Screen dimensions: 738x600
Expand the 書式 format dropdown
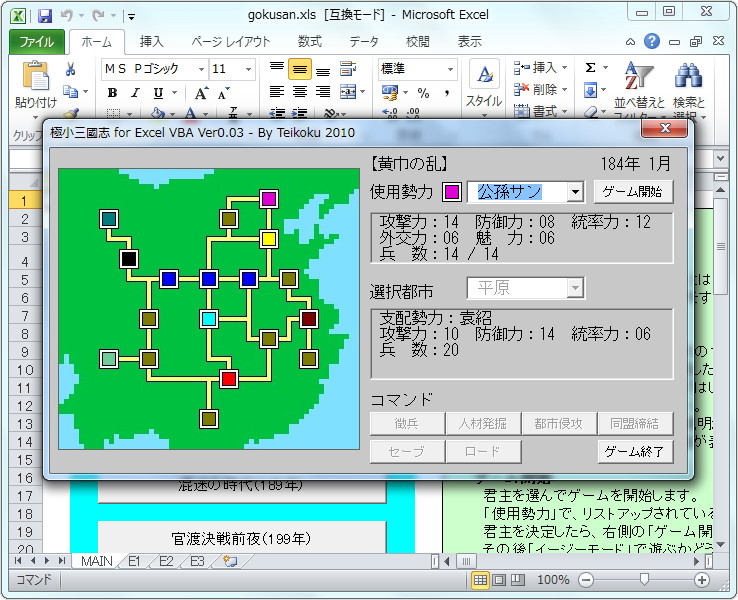click(564, 112)
